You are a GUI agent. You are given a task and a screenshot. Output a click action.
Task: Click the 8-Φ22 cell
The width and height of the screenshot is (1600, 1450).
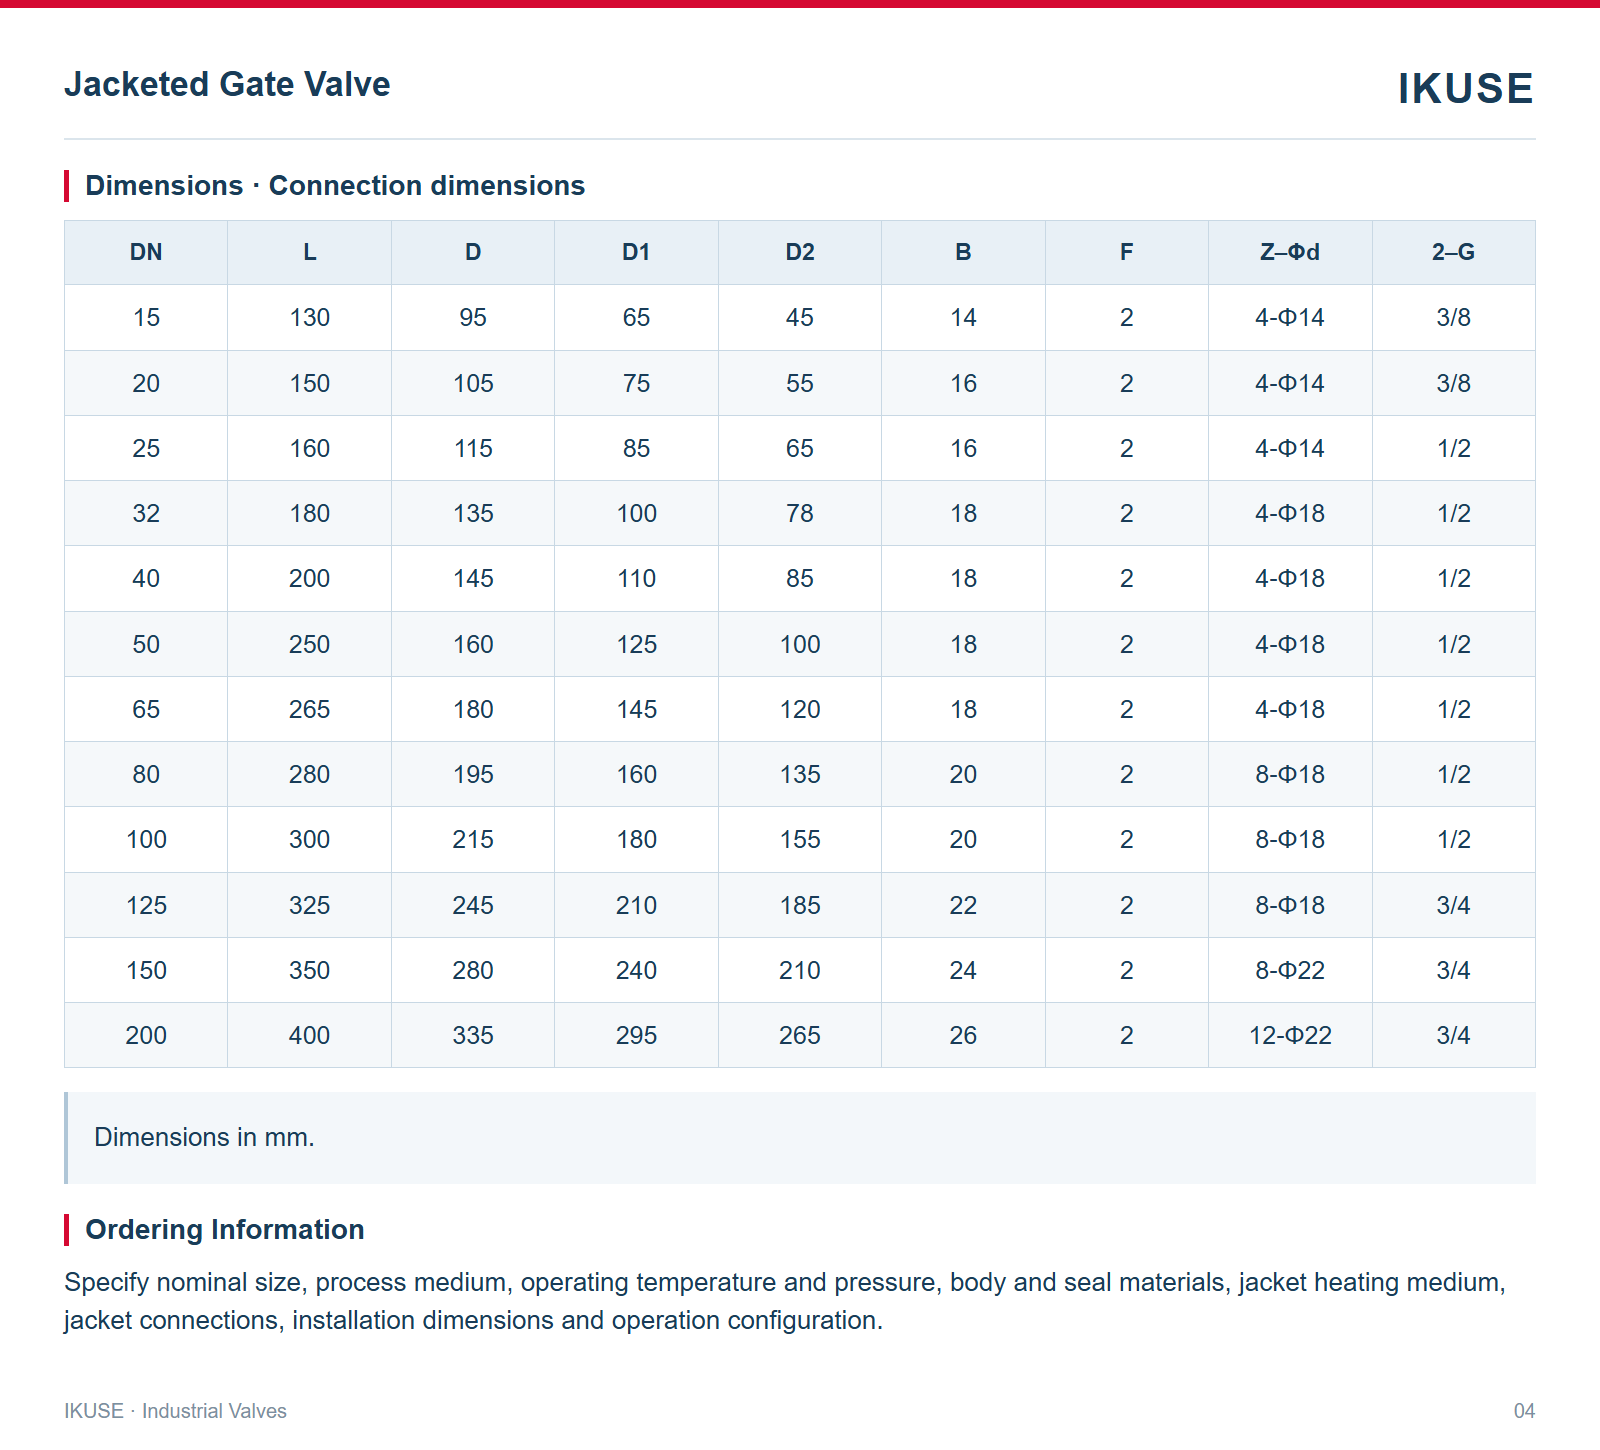[x=1290, y=970]
